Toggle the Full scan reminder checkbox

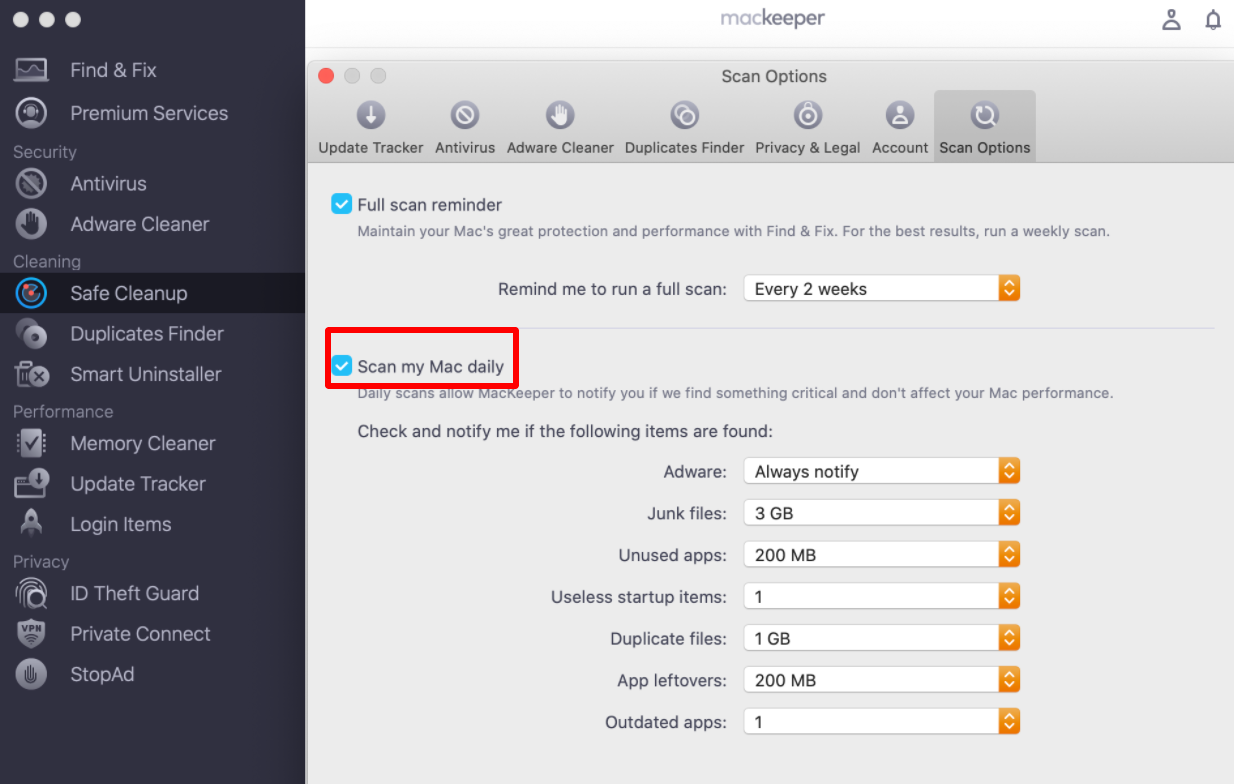(x=341, y=204)
